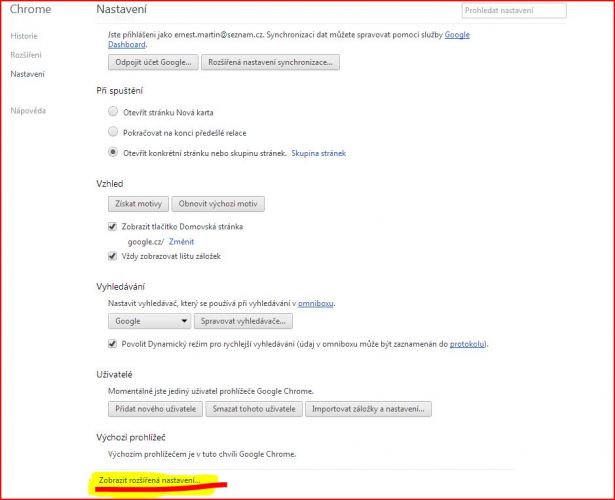Open Rozšířená nastavení synchronizace
This screenshot has height=500, width=615.
coord(270,62)
